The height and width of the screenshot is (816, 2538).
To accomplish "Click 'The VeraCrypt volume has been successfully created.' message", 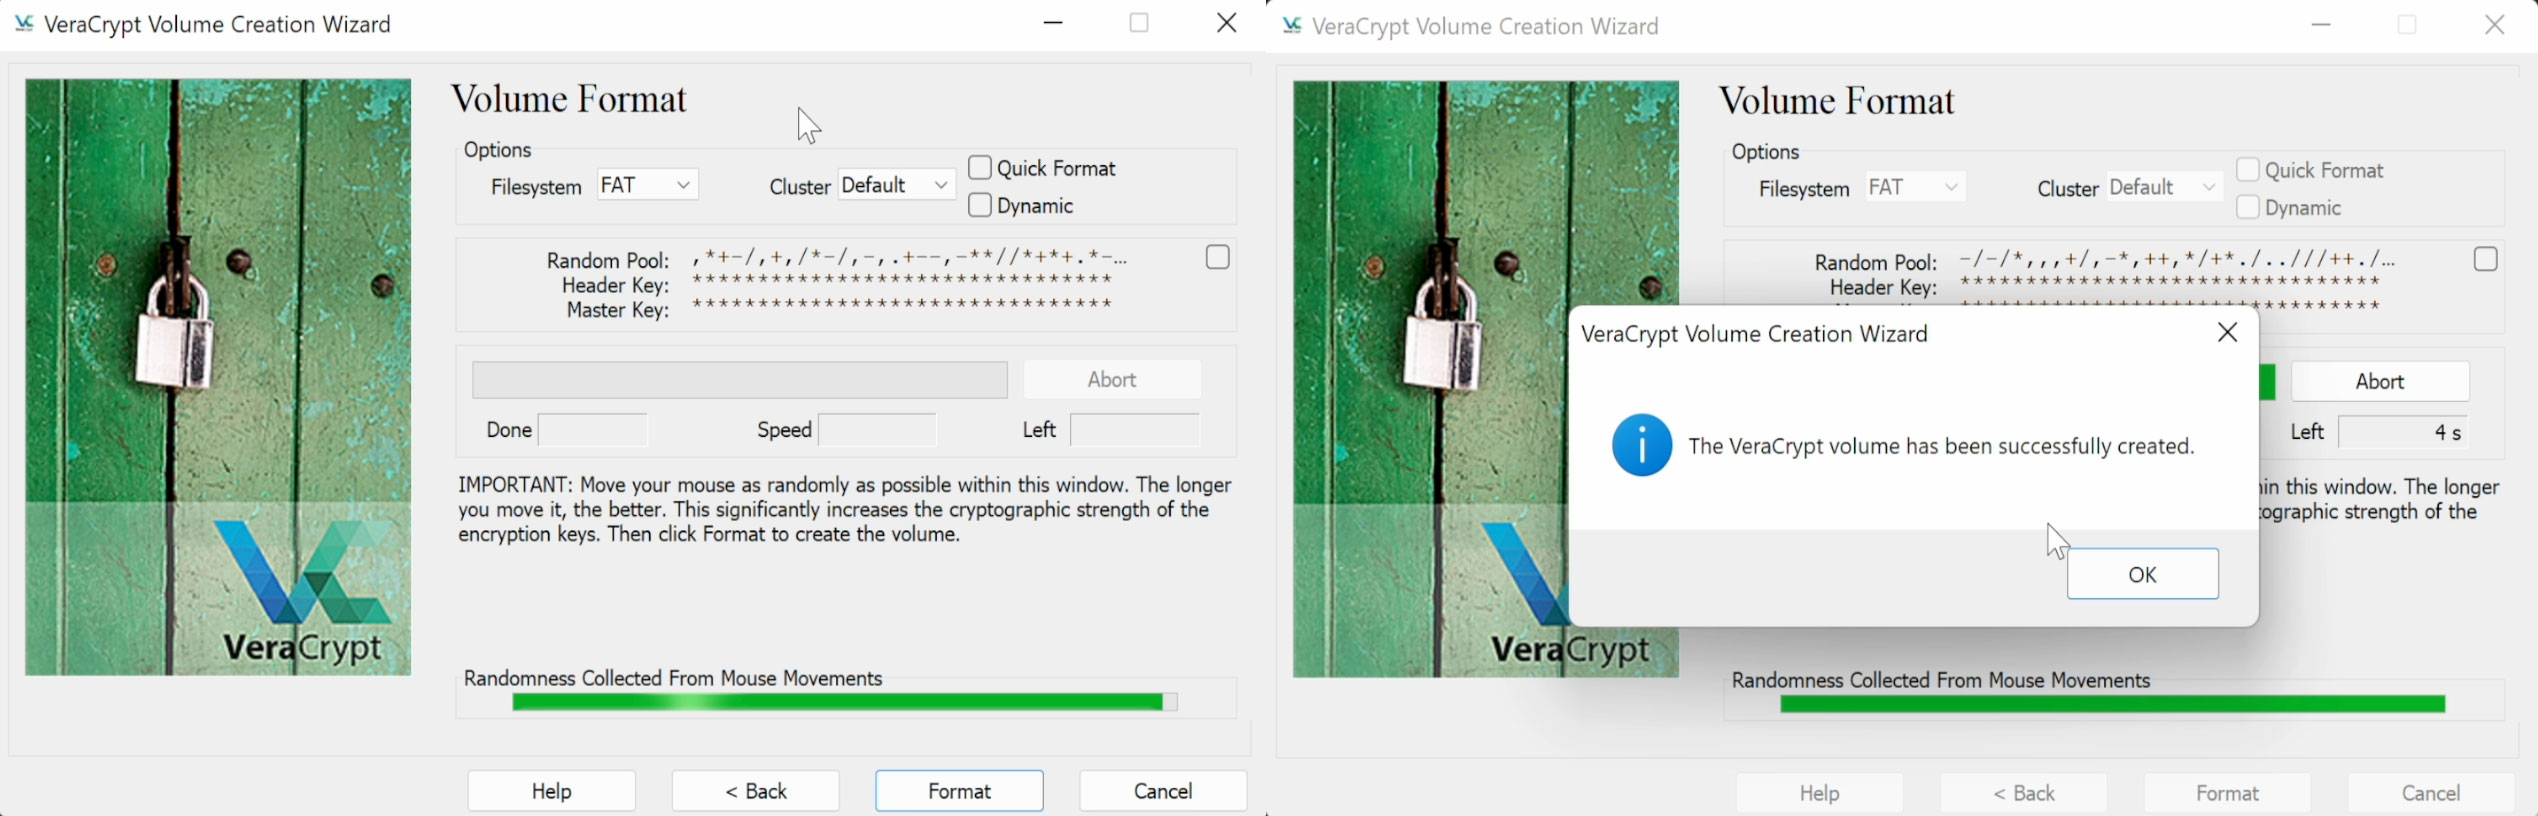I will point(1941,446).
